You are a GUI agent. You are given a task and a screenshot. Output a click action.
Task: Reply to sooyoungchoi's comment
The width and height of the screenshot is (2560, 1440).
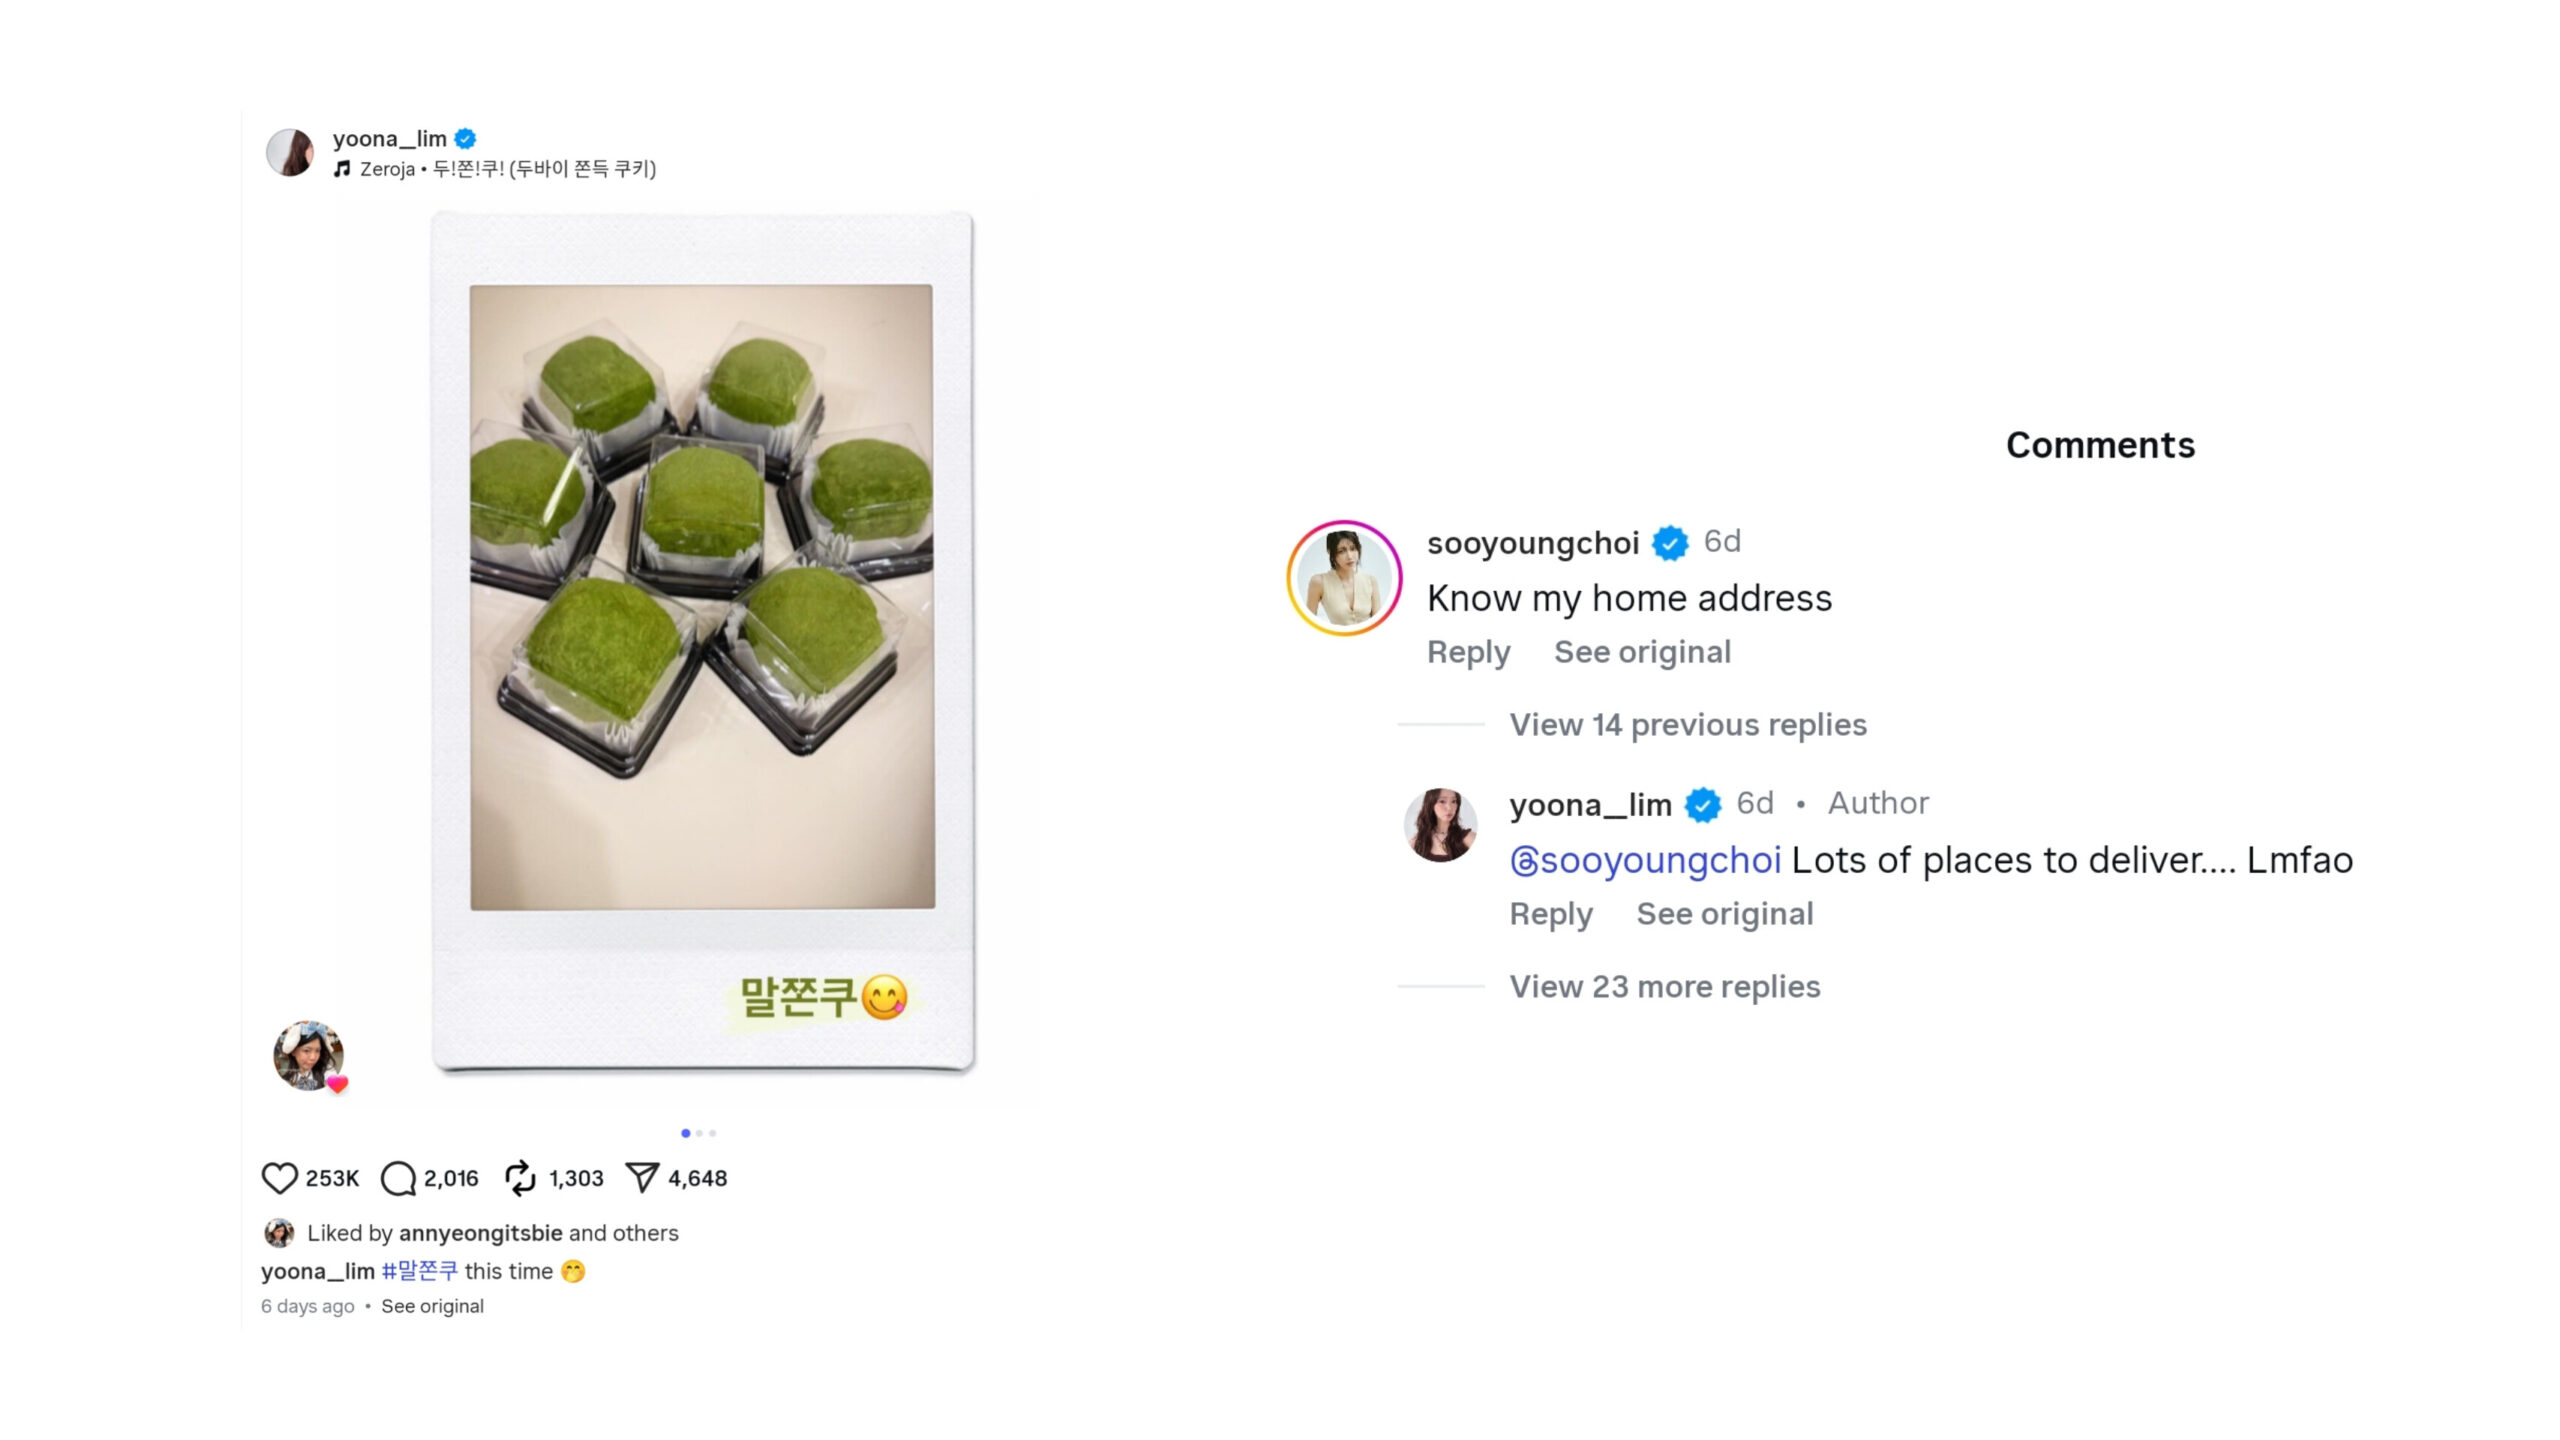pos(1468,652)
